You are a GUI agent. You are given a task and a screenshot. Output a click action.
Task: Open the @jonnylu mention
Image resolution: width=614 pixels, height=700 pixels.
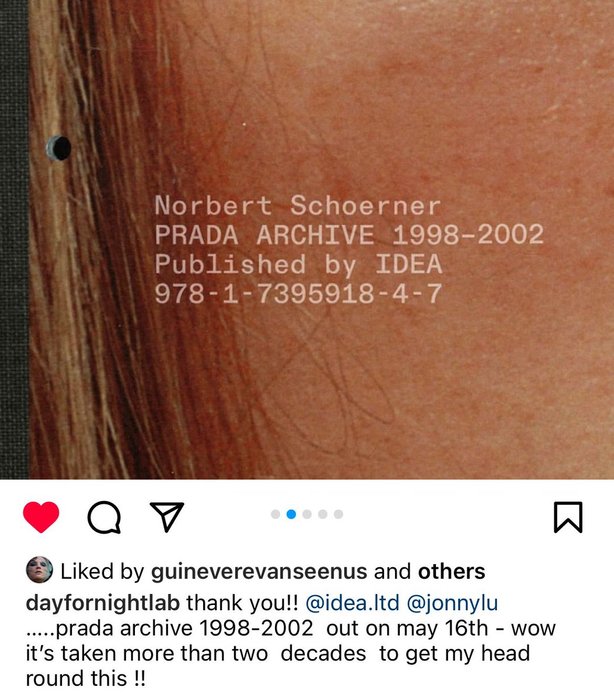coord(452,603)
